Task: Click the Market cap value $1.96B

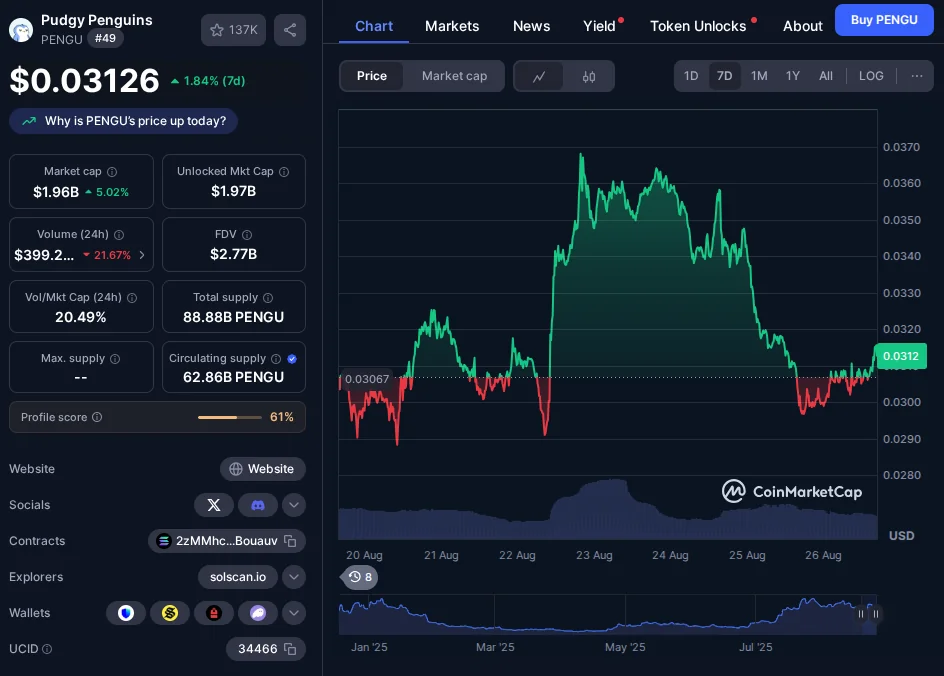Action: coord(56,192)
